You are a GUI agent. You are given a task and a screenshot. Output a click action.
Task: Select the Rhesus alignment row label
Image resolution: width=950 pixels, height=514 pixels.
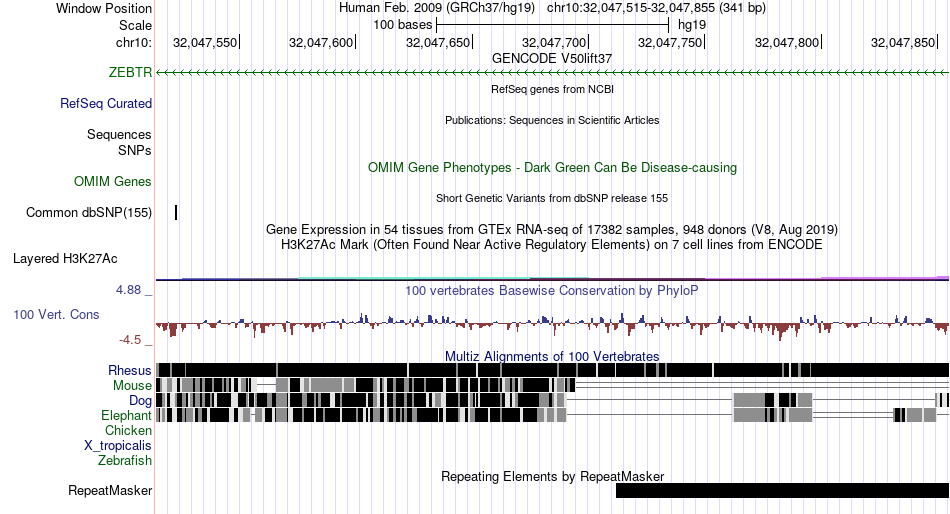click(130, 370)
